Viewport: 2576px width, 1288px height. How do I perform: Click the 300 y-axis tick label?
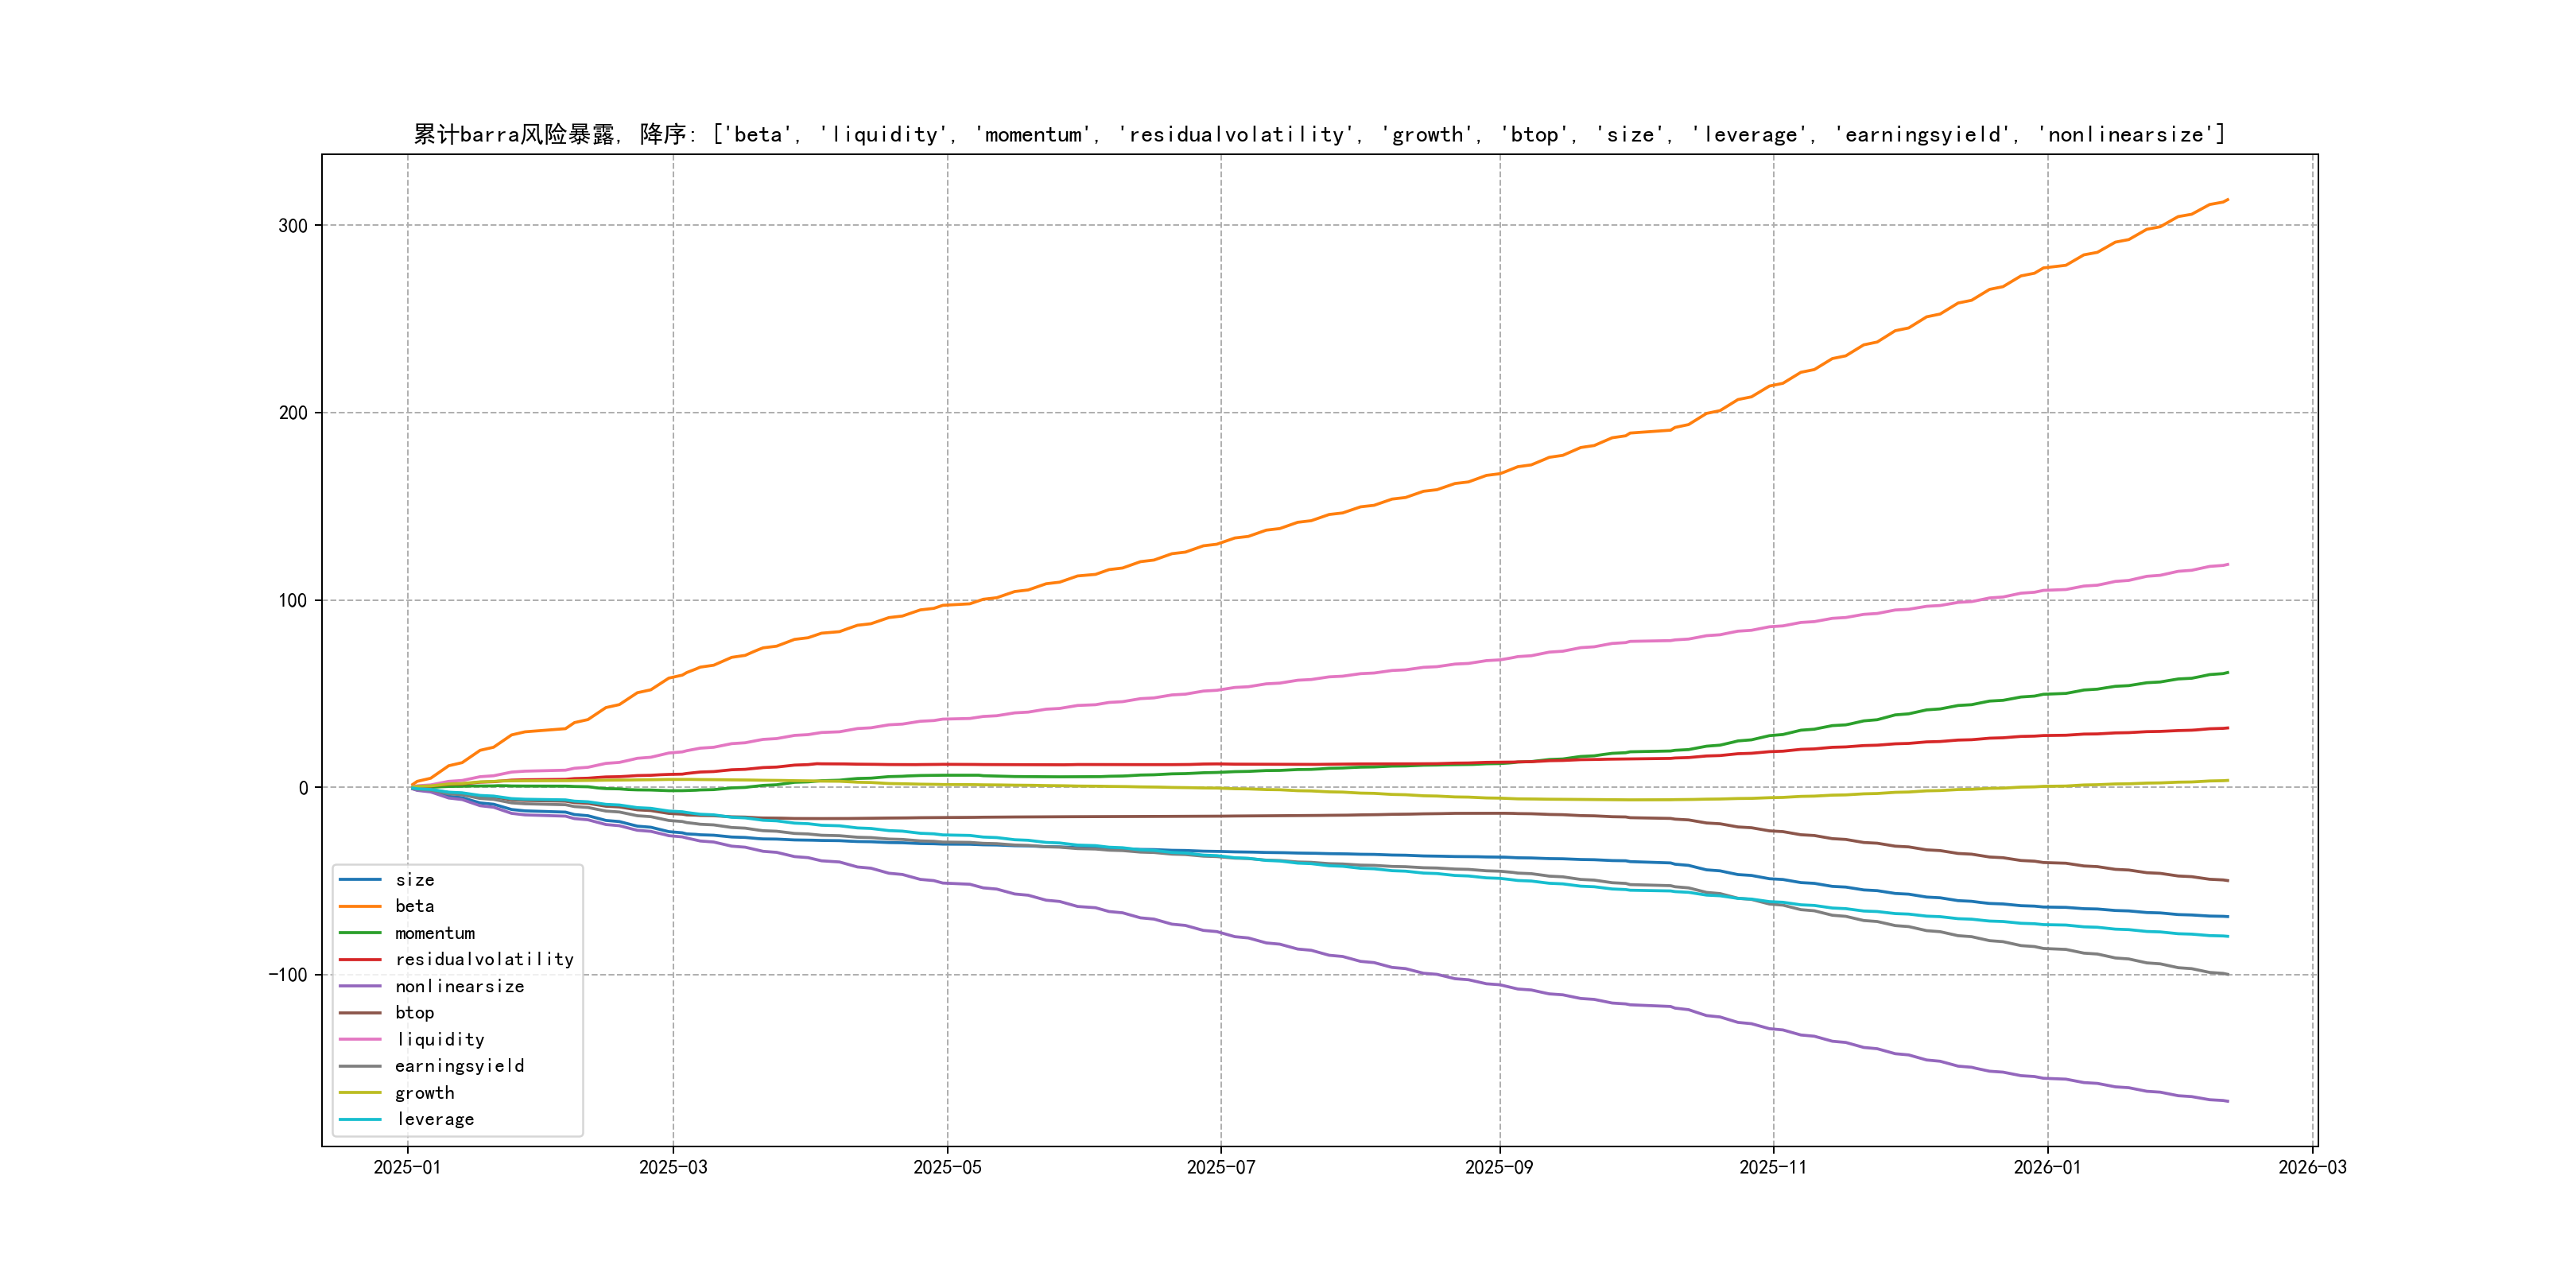coord(292,226)
